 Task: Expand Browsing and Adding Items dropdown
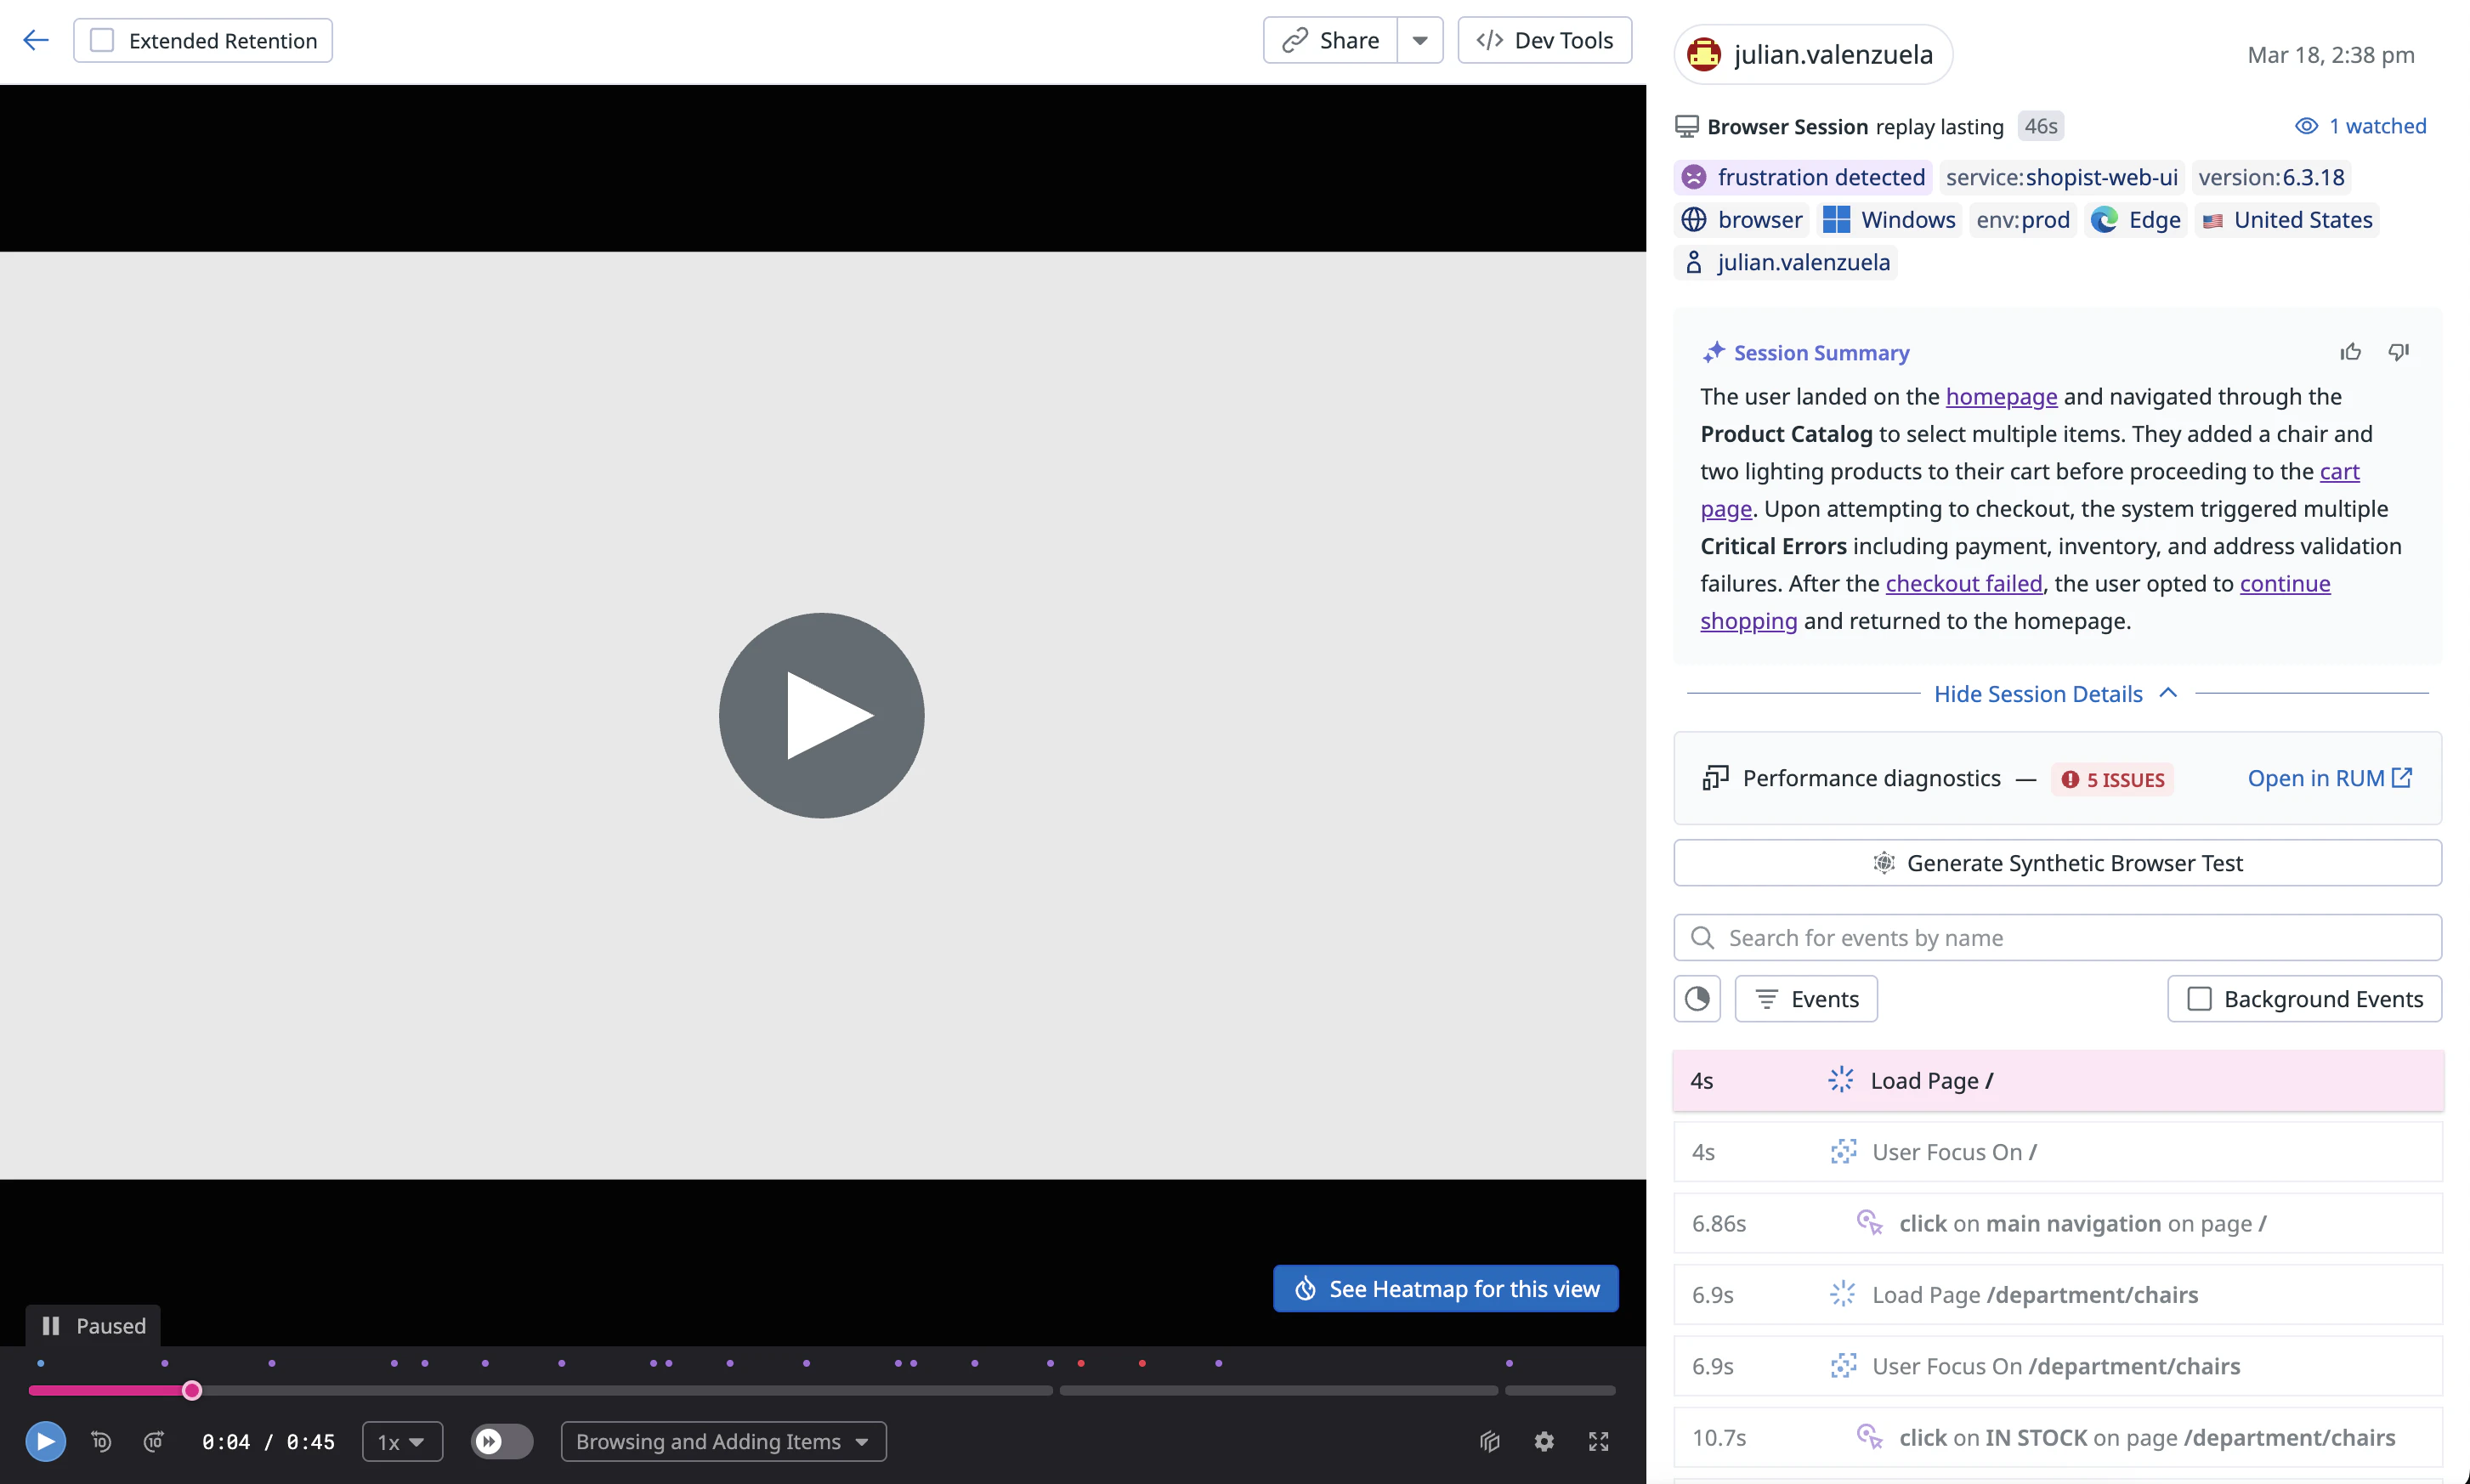(x=723, y=1441)
